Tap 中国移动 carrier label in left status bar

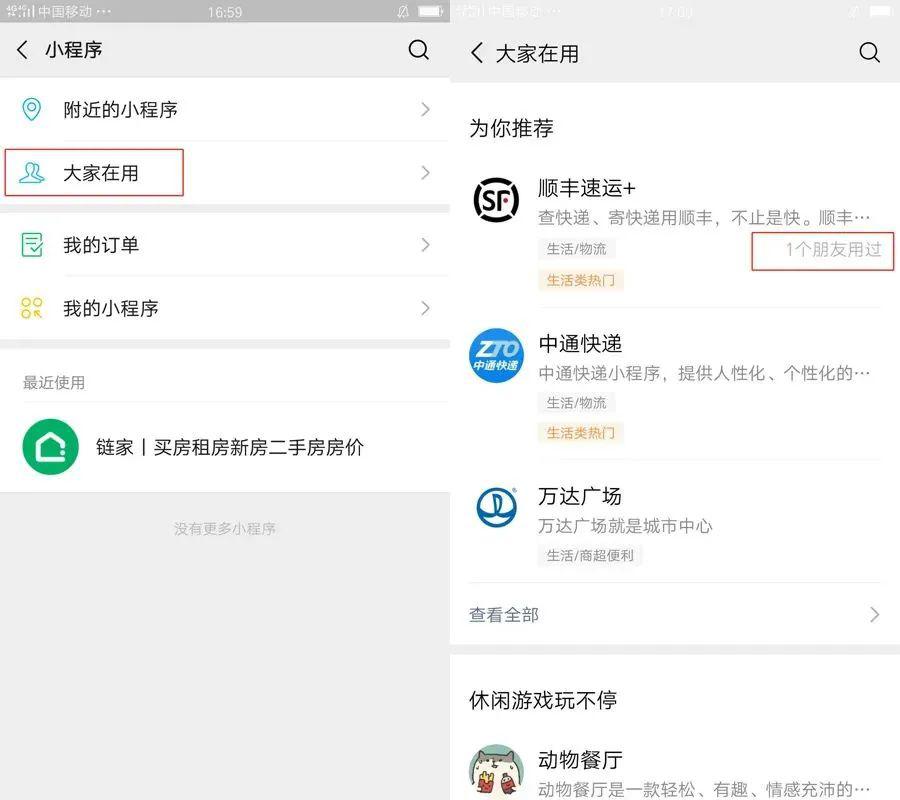[x=65, y=11]
